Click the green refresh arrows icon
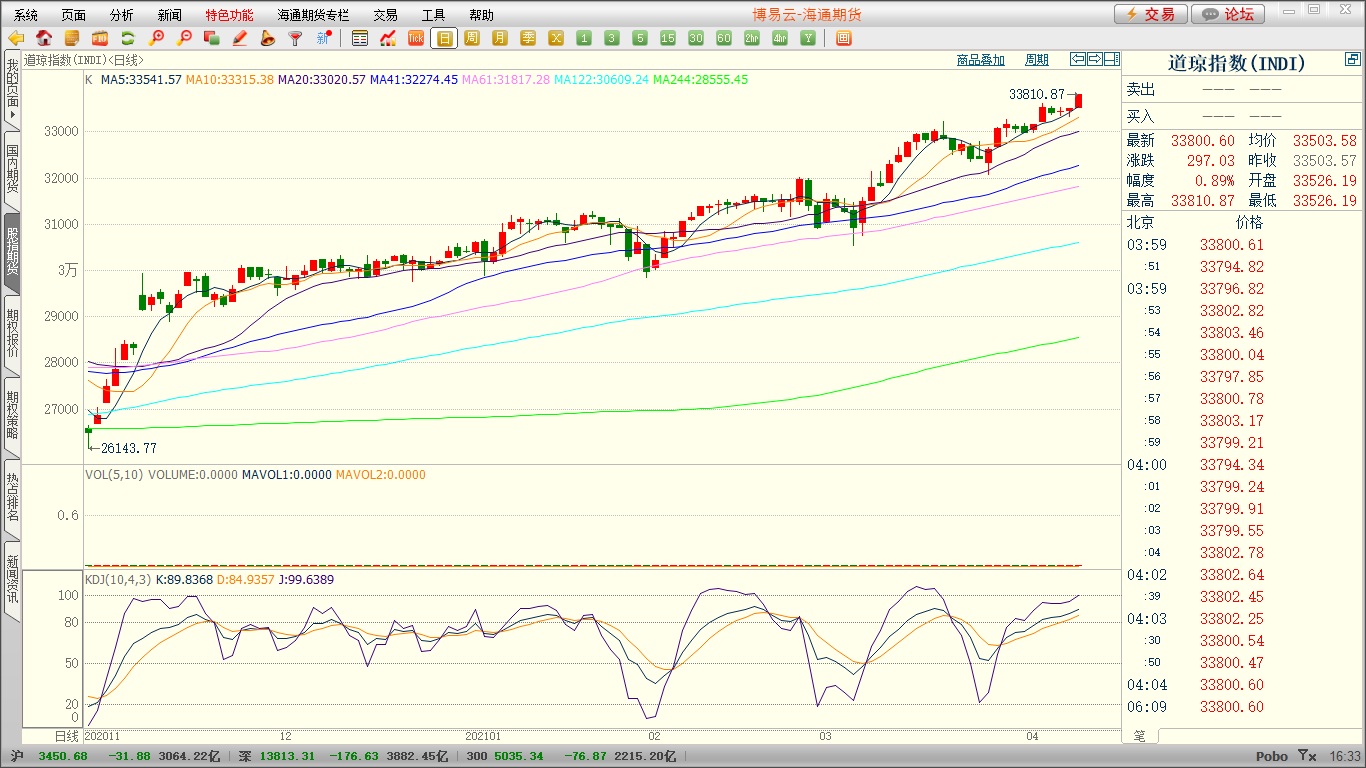 (x=128, y=38)
